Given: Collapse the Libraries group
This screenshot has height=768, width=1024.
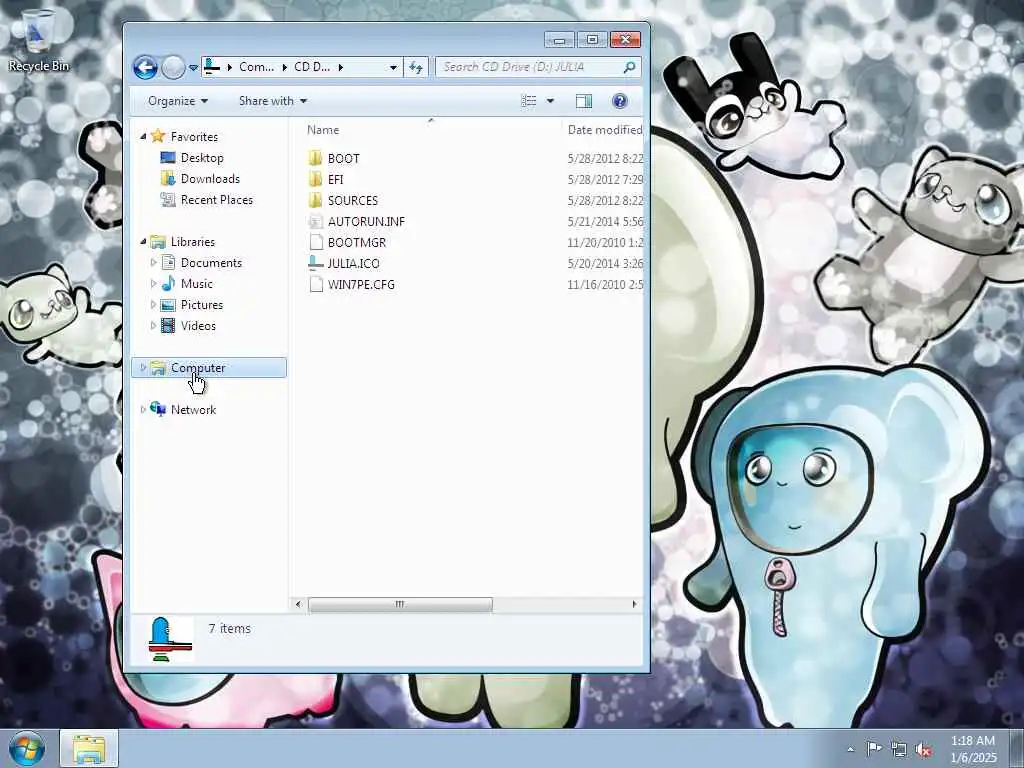Looking at the screenshot, I should pyautogui.click(x=143, y=242).
